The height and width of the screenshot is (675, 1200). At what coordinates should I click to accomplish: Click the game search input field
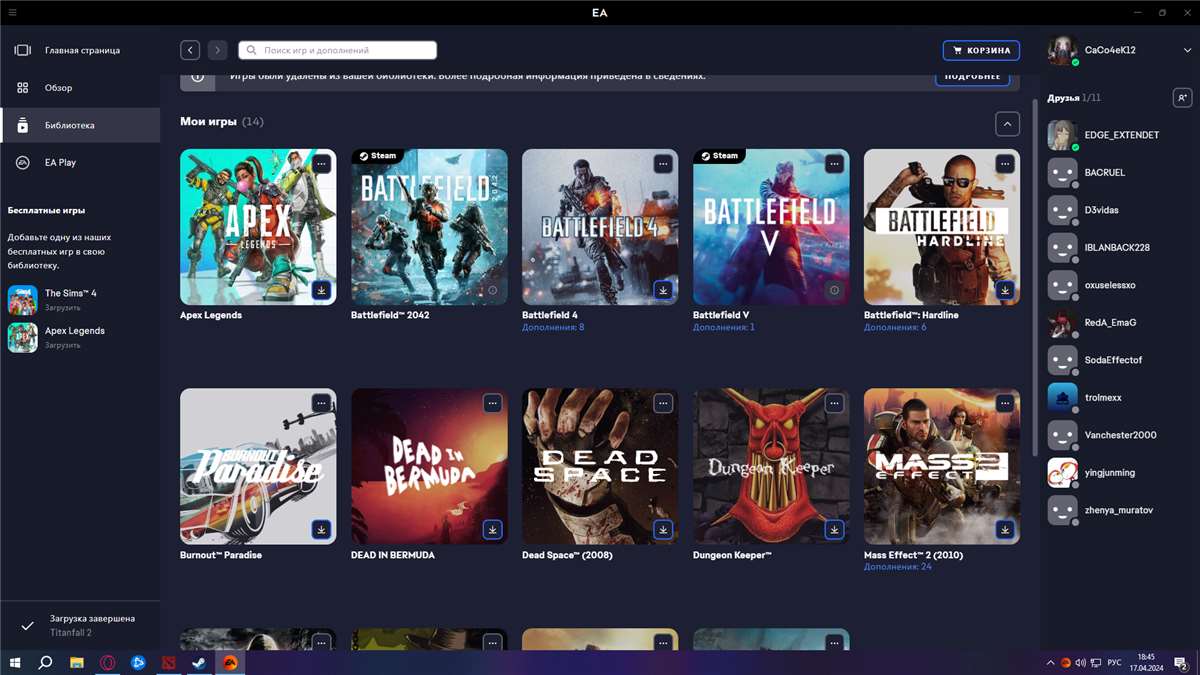pyautogui.click(x=335, y=49)
